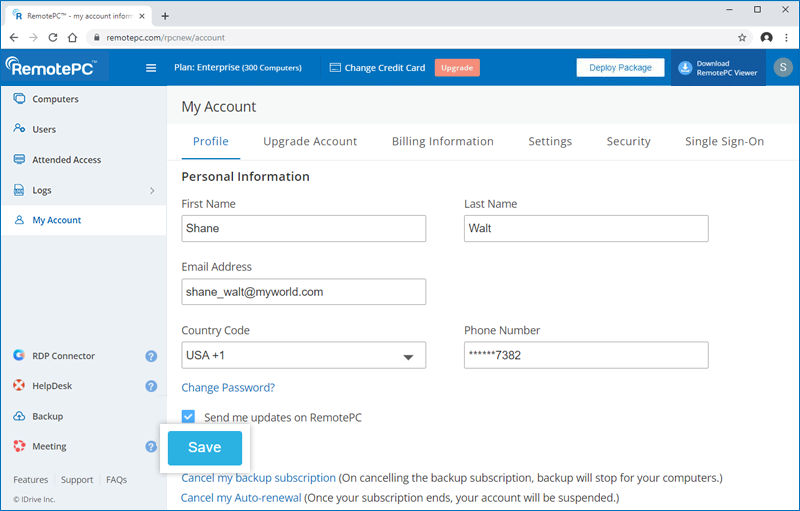Click the First Name input field
Image resolution: width=800 pixels, height=511 pixels.
tap(304, 228)
